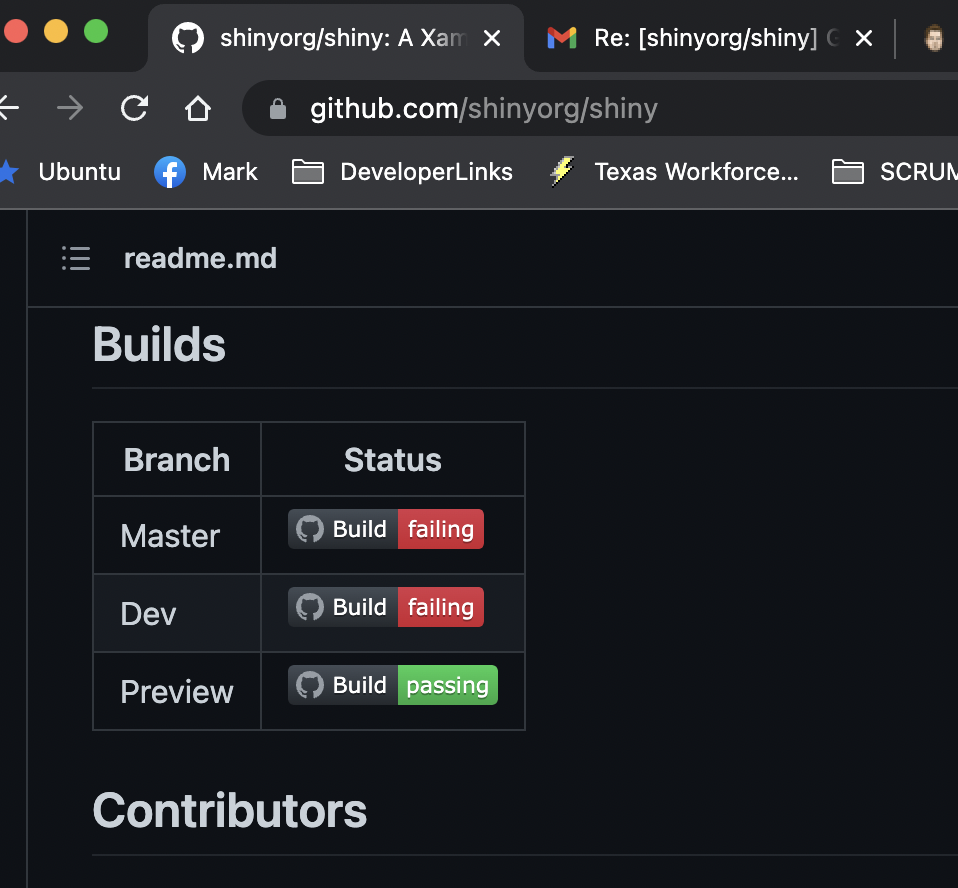Click the lightning bolt Texas Workforce icon

561,171
